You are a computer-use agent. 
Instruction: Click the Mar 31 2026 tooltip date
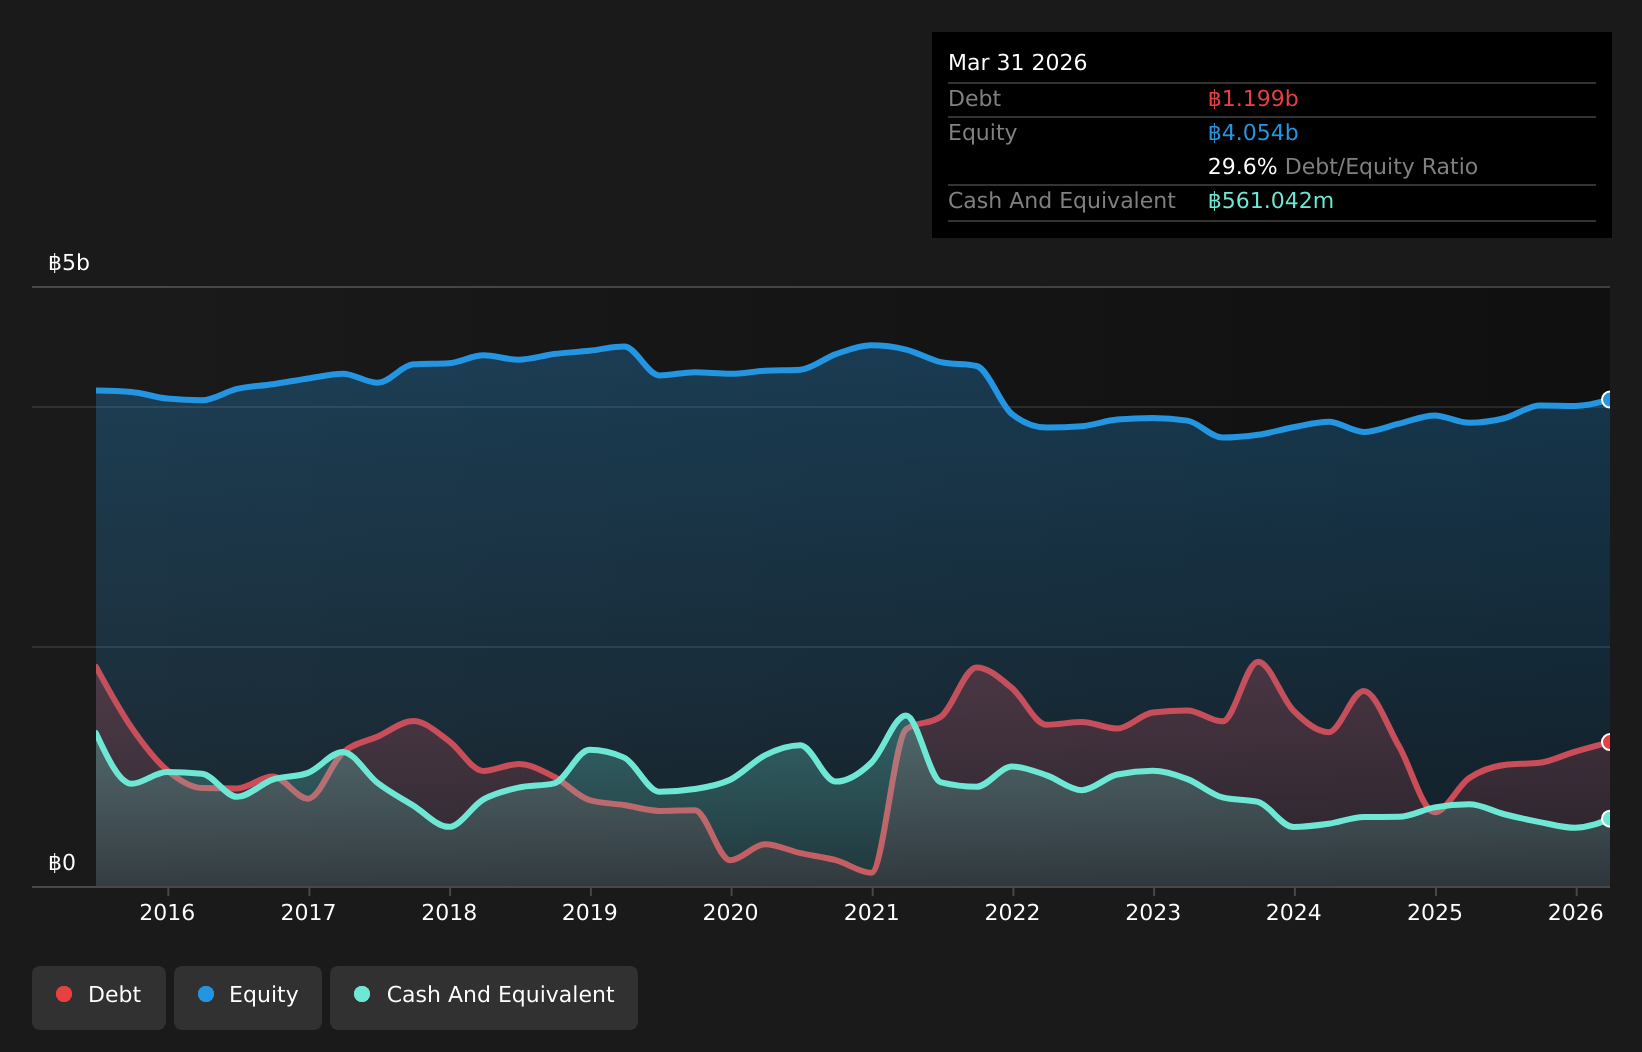[x=1017, y=63]
